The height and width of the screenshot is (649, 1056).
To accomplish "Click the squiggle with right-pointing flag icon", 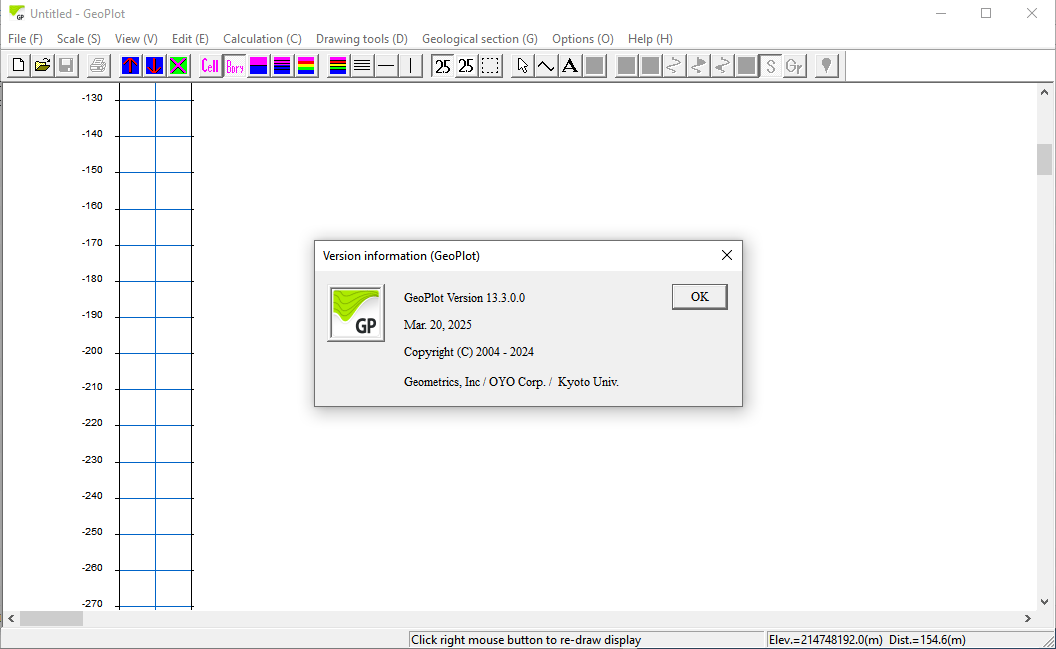I will 698,66.
